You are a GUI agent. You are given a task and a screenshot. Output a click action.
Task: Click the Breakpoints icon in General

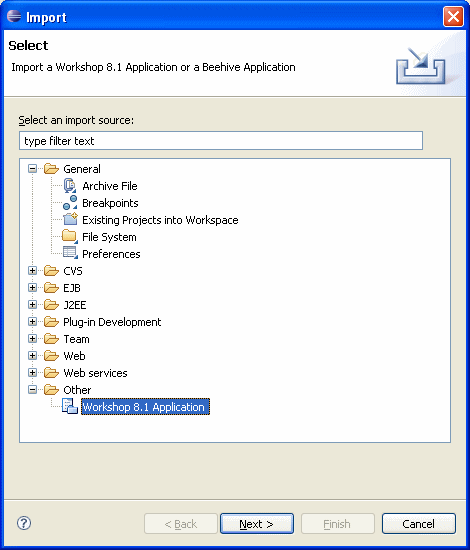pos(70,203)
